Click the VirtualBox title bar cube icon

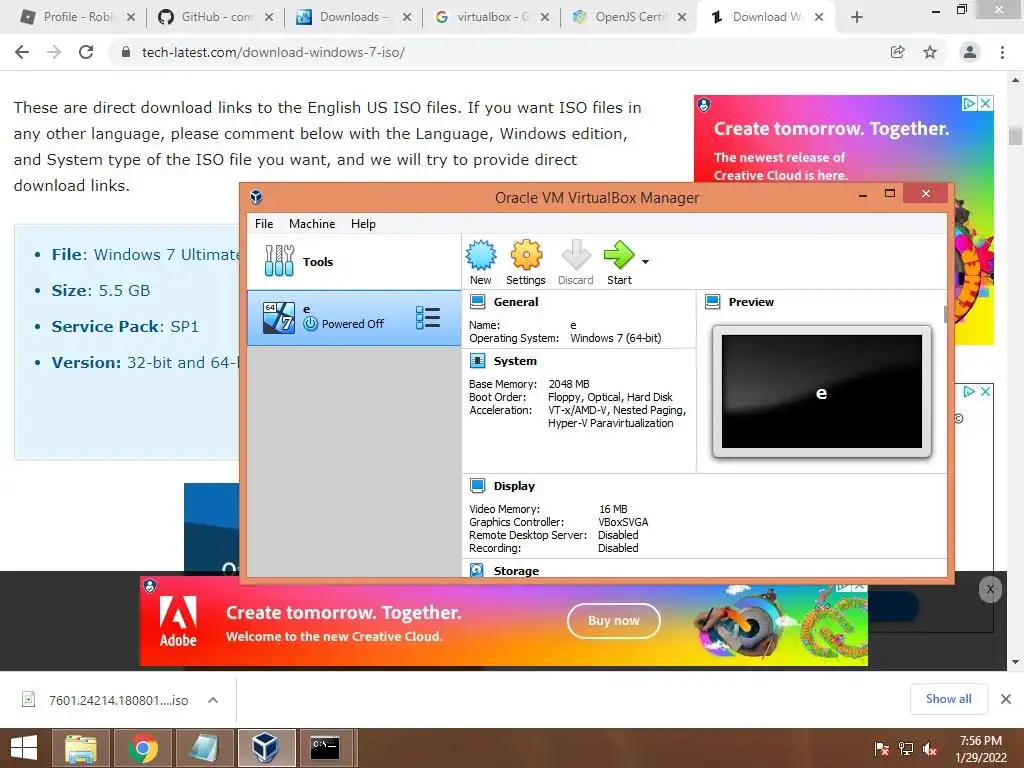256,197
